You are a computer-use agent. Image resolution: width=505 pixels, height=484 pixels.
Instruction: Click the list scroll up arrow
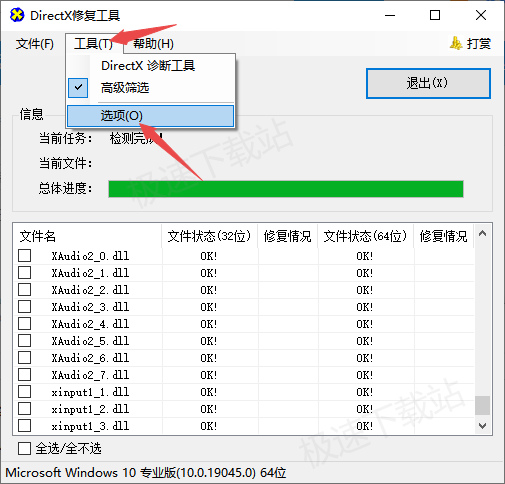[x=482, y=233]
